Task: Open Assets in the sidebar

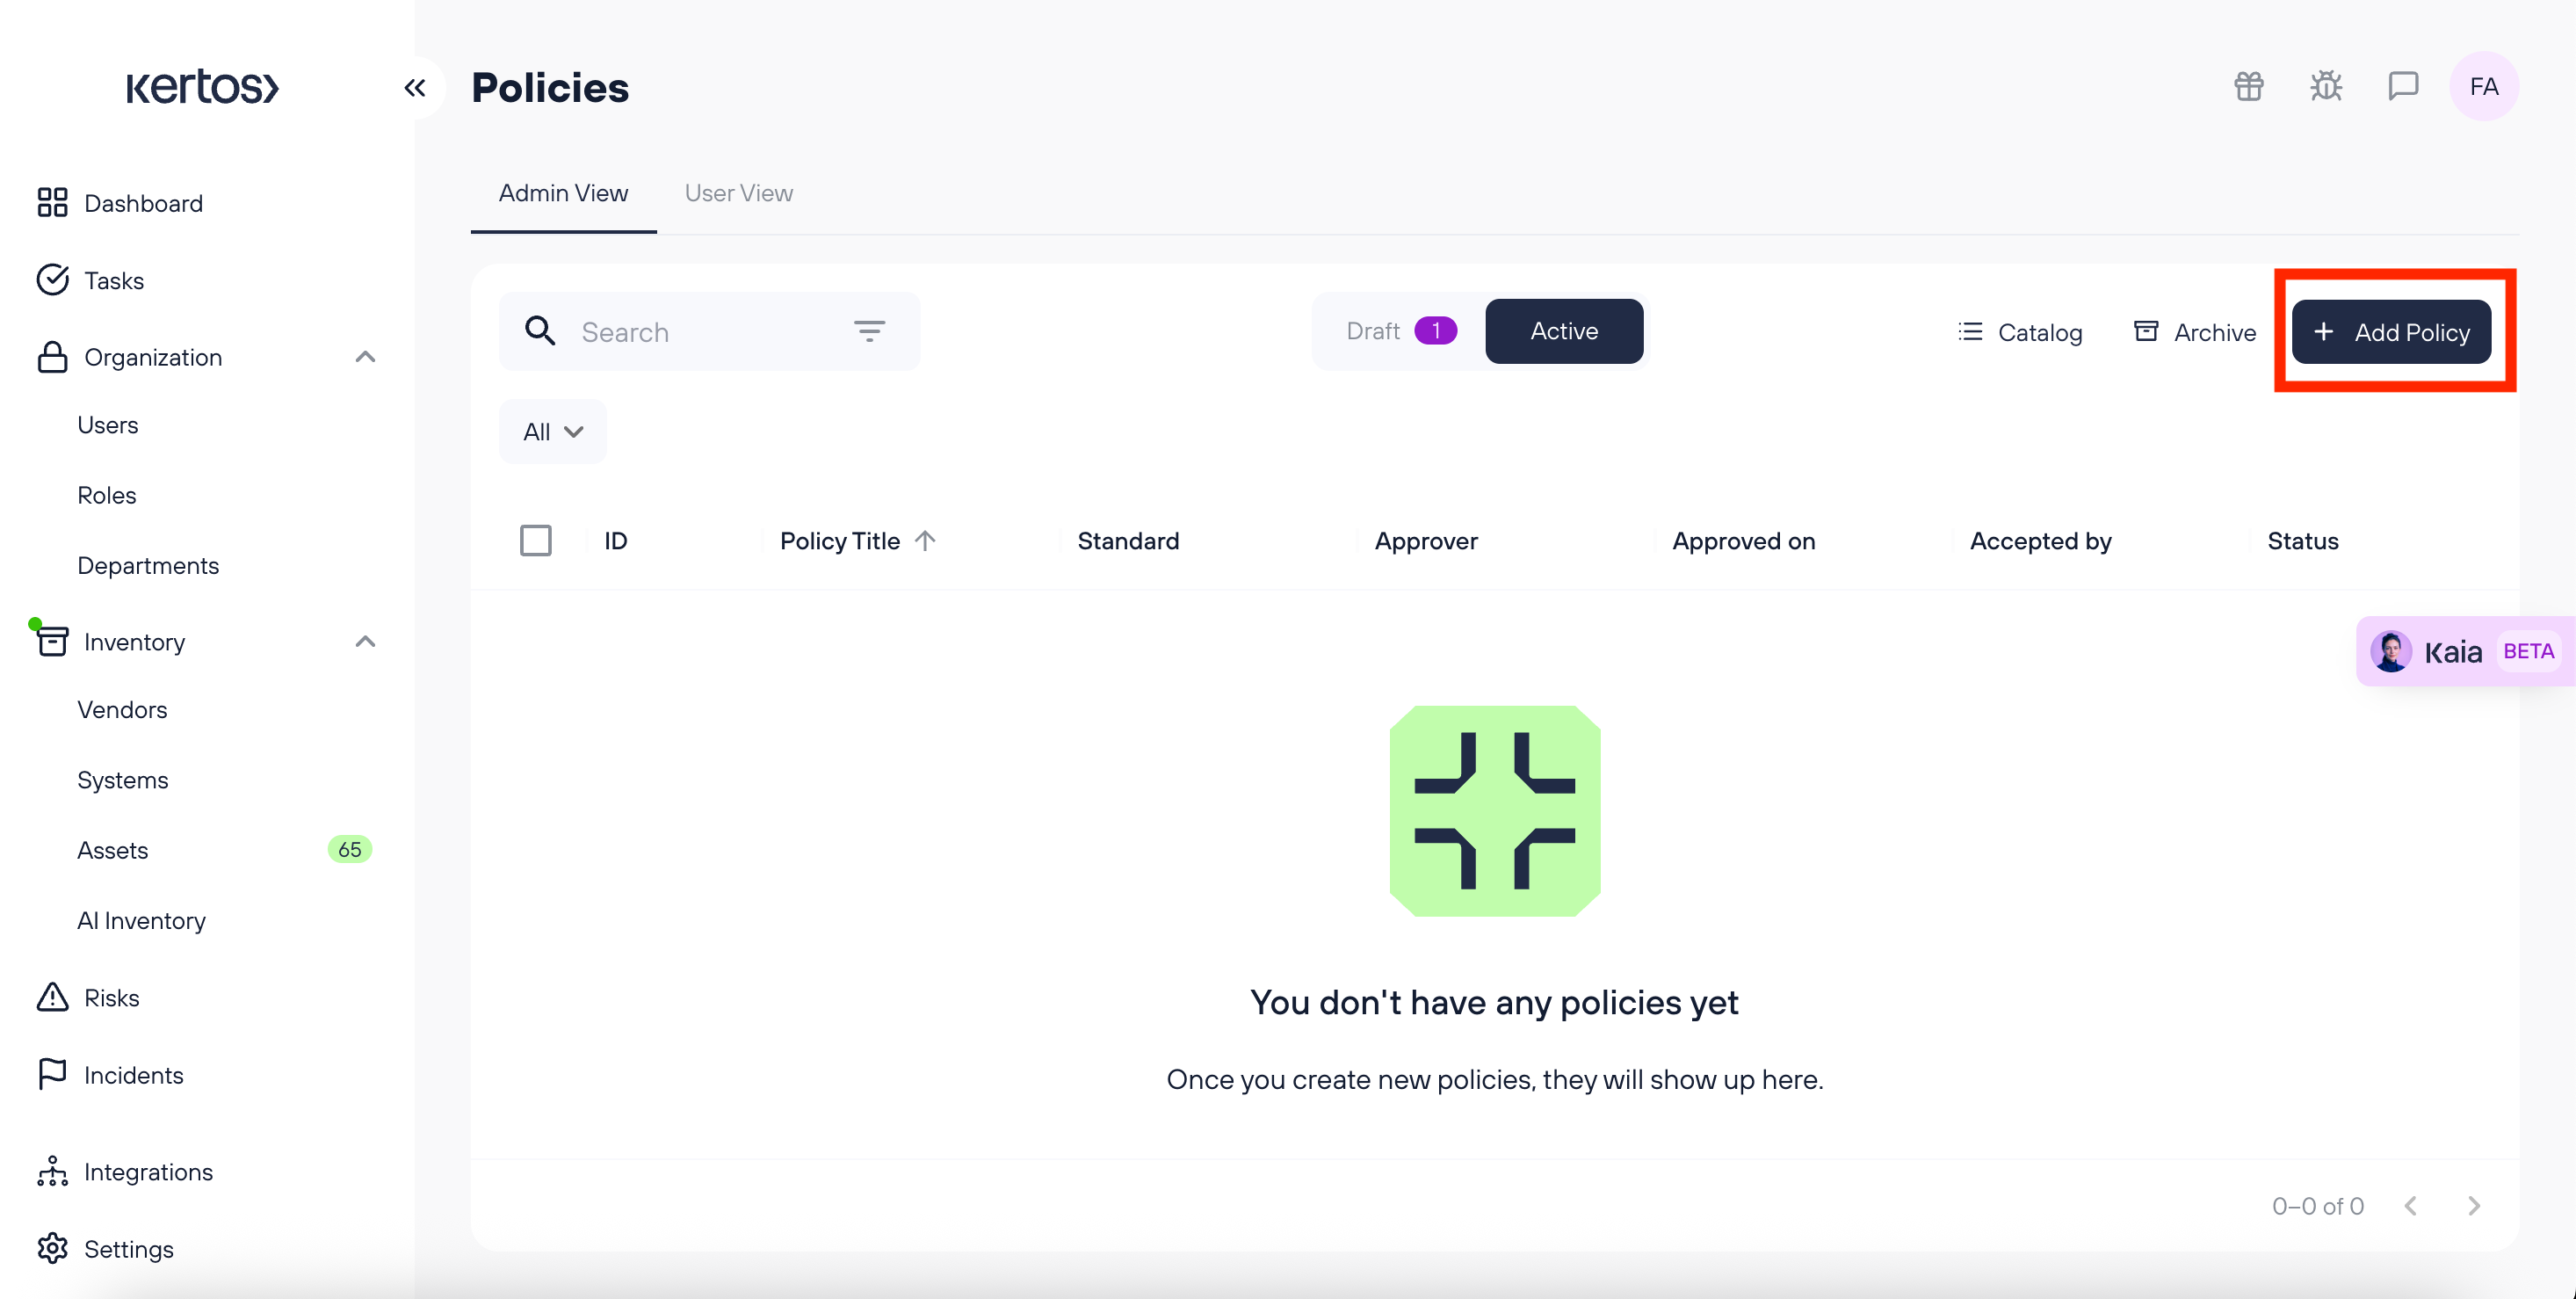Action: 113,850
